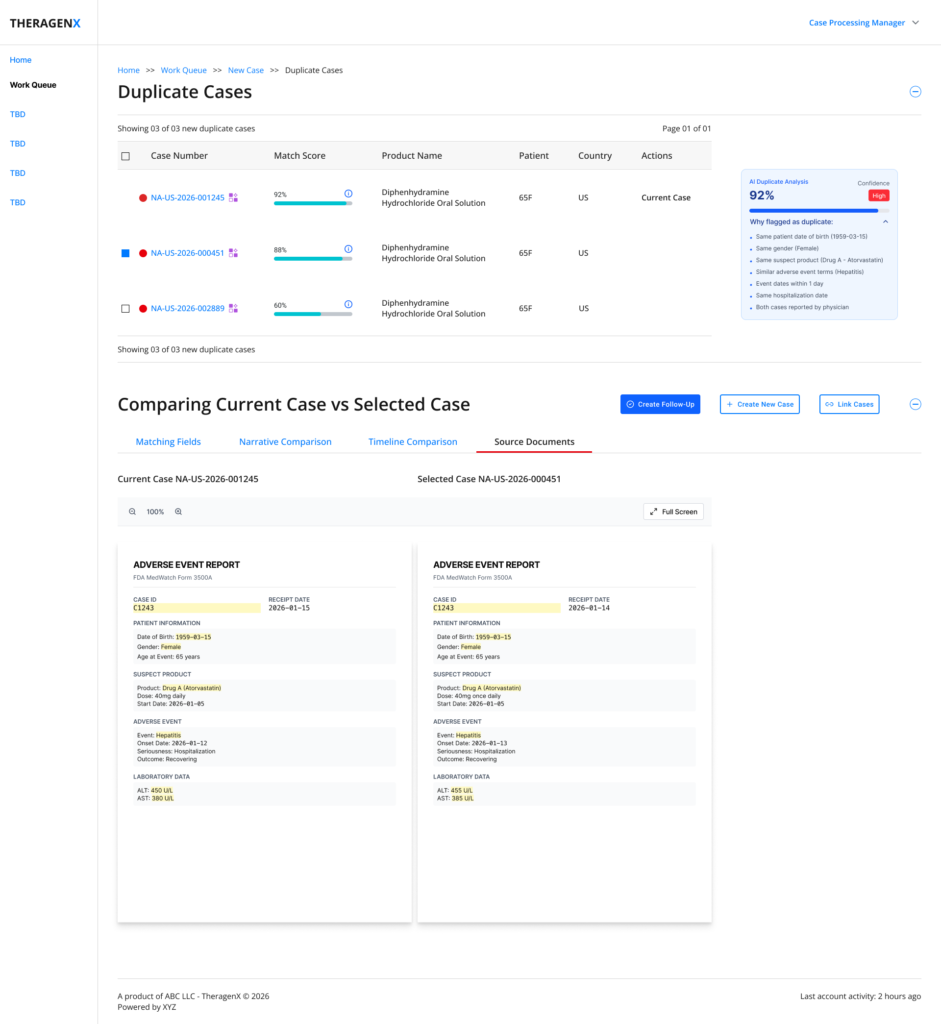Click the purple AI icon next to NA-US-2026-000451

click(x=233, y=253)
